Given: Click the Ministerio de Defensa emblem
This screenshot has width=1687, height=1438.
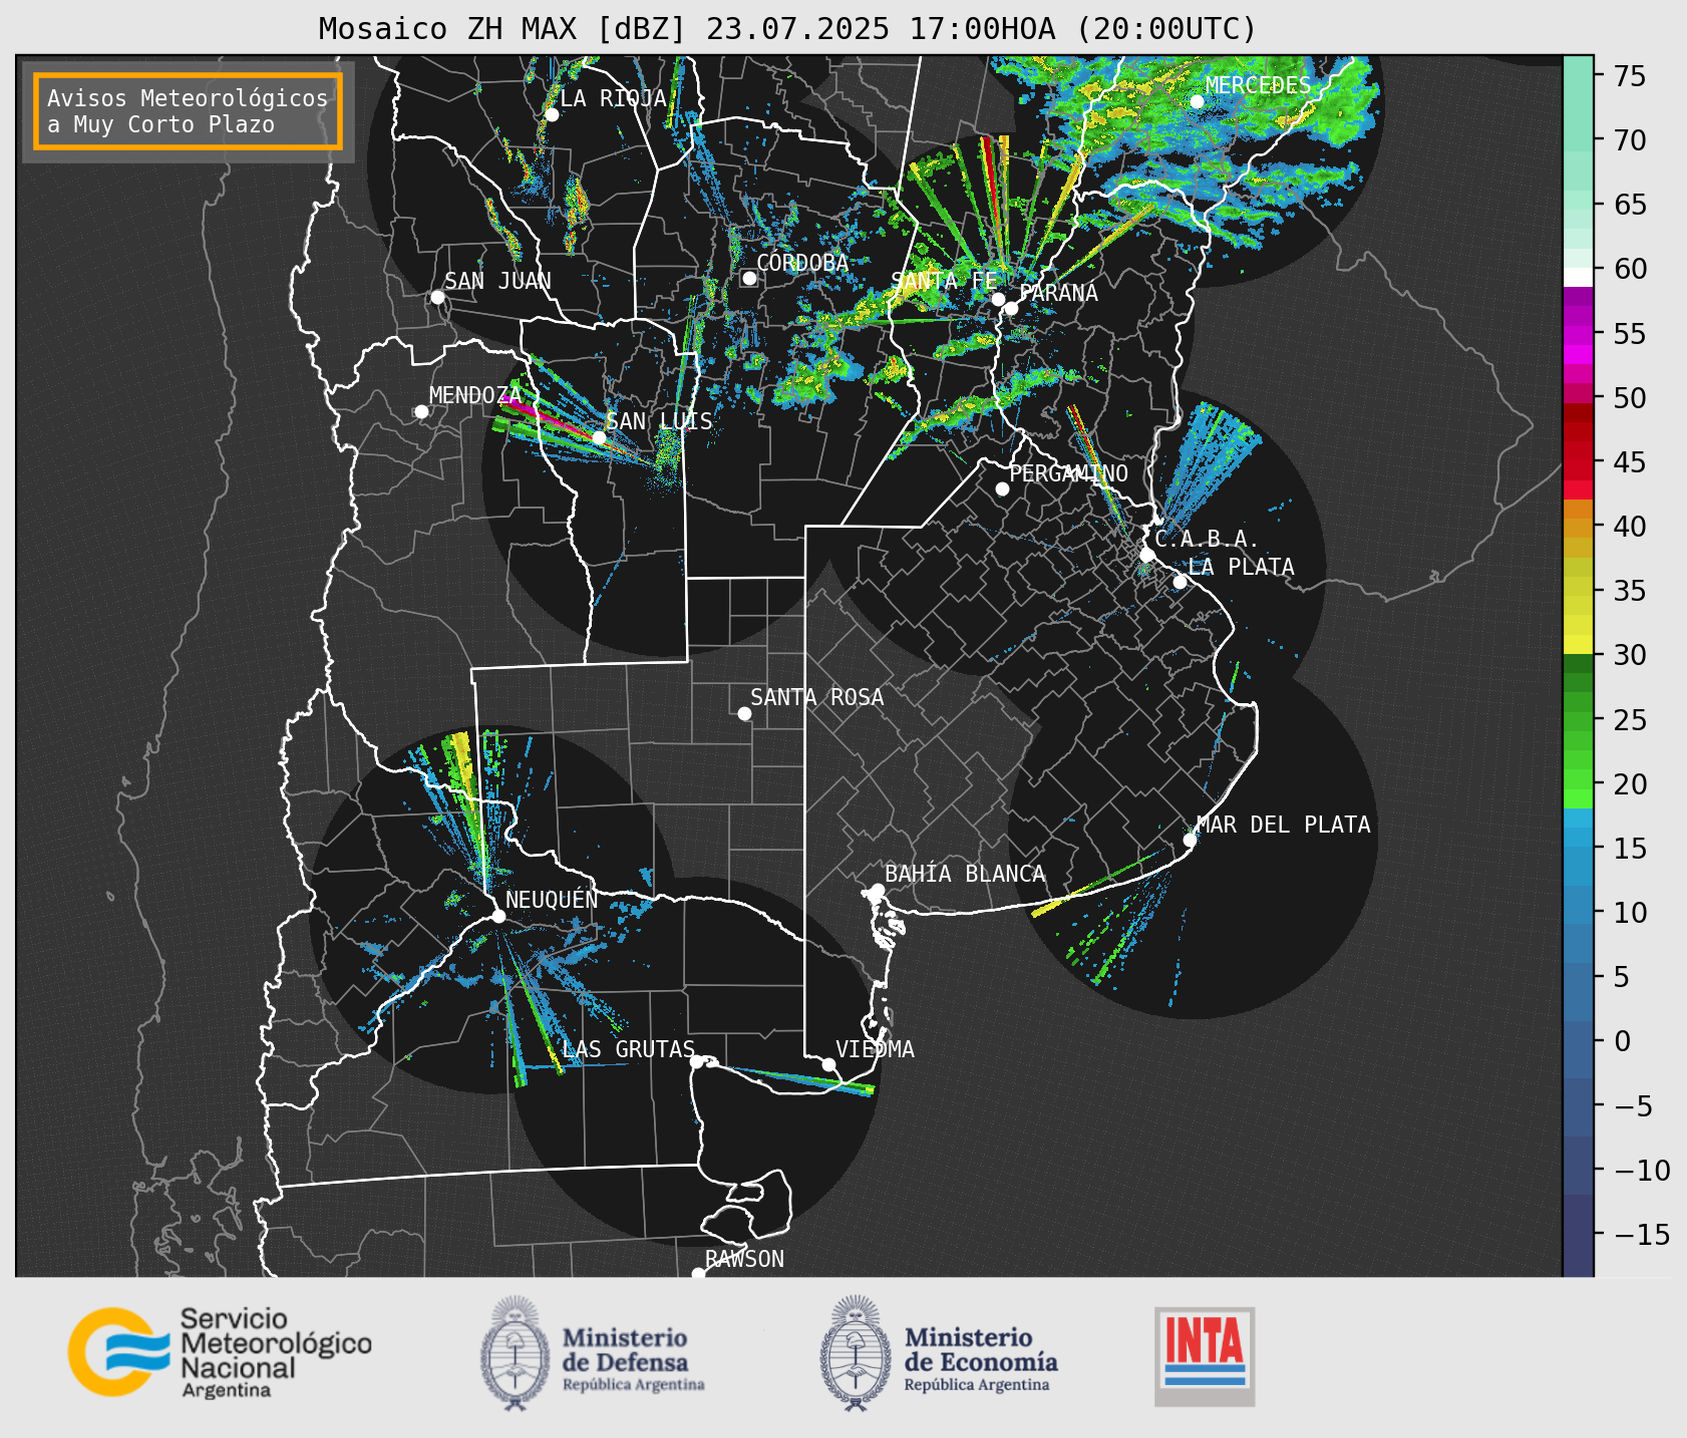Looking at the screenshot, I should click(514, 1354).
